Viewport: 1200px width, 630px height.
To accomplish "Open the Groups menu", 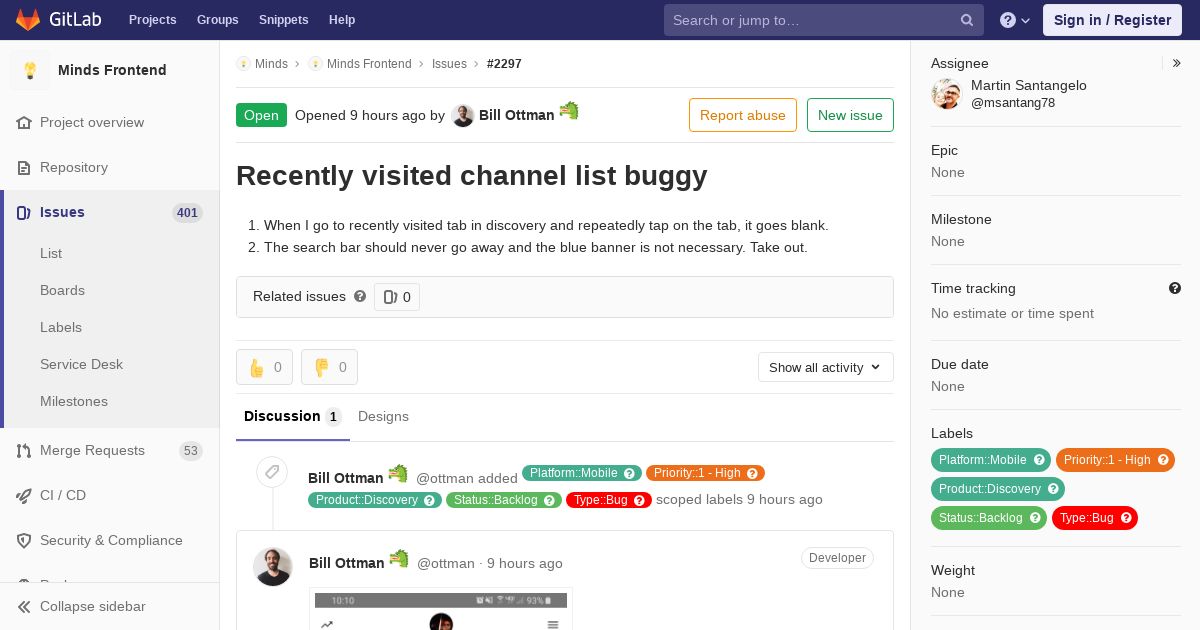I will (217, 20).
